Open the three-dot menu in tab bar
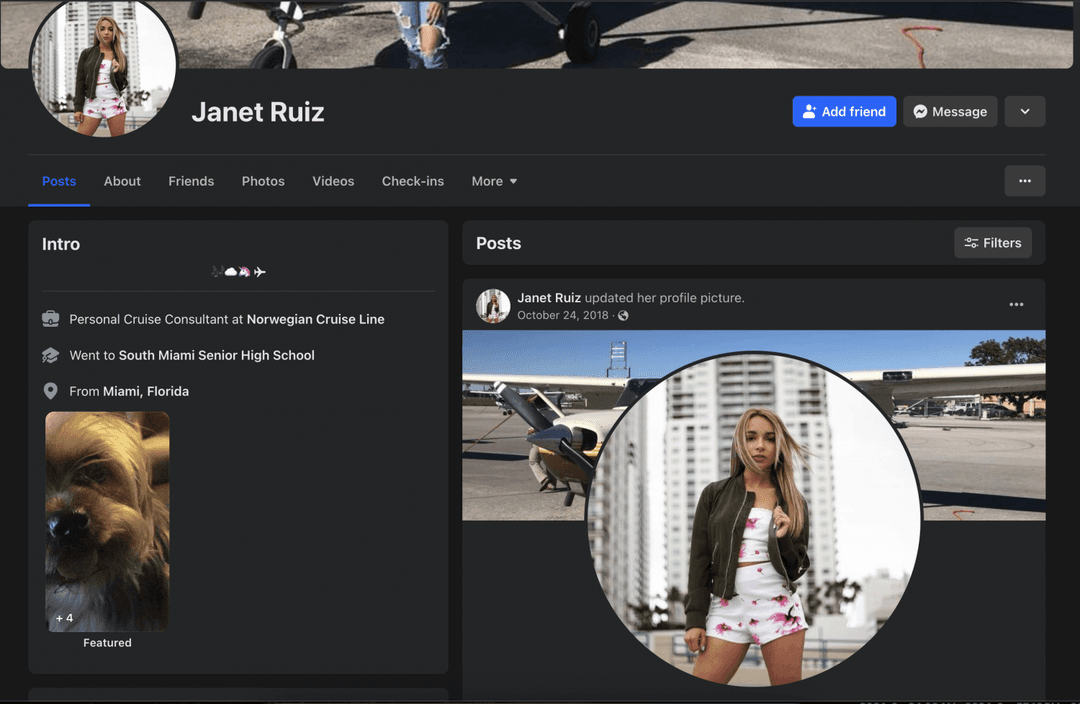 pyautogui.click(x=1024, y=181)
